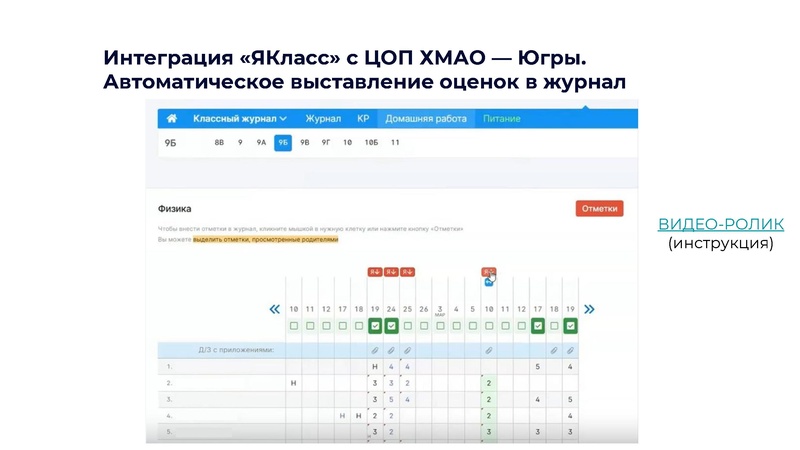Go to previous dates with « arrow
800x450 pixels.
[x=274, y=309]
